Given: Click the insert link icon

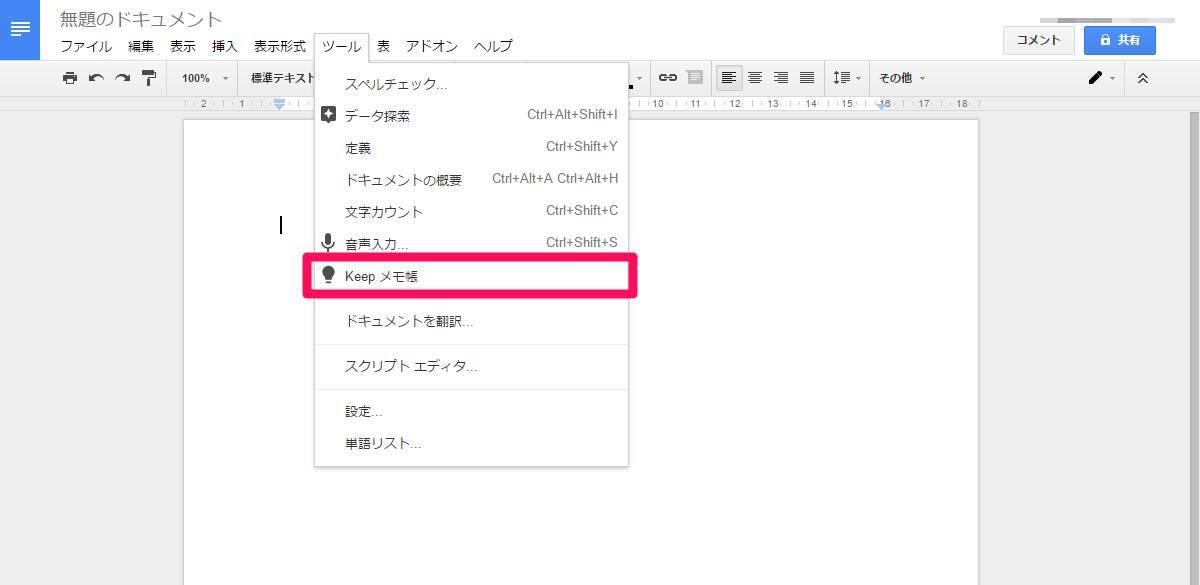Looking at the screenshot, I should pos(667,78).
